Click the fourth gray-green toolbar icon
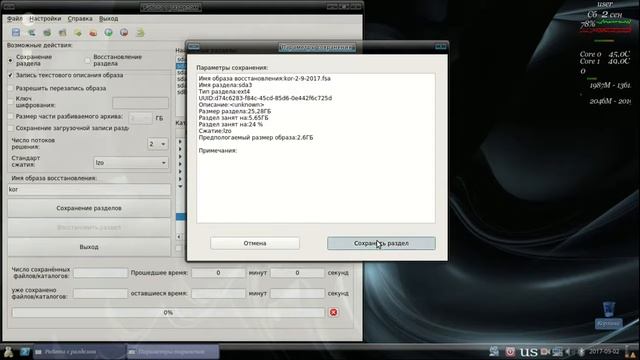 pyautogui.click(x=62, y=32)
